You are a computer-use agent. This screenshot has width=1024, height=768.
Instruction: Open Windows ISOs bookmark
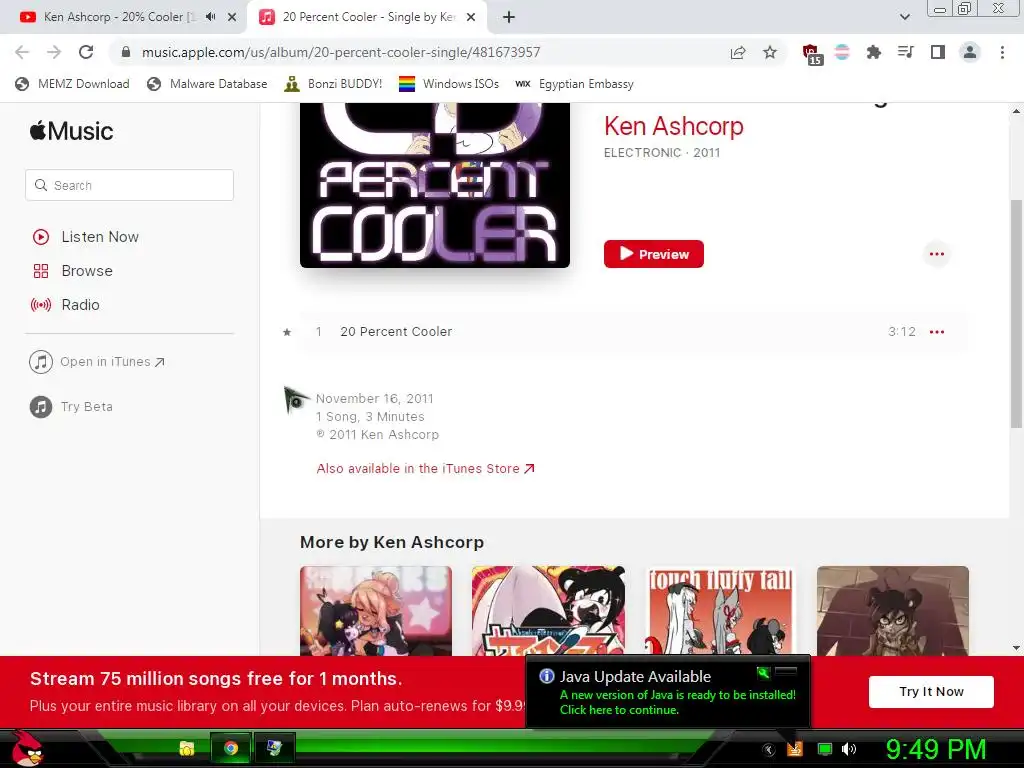click(x=449, y=84)
